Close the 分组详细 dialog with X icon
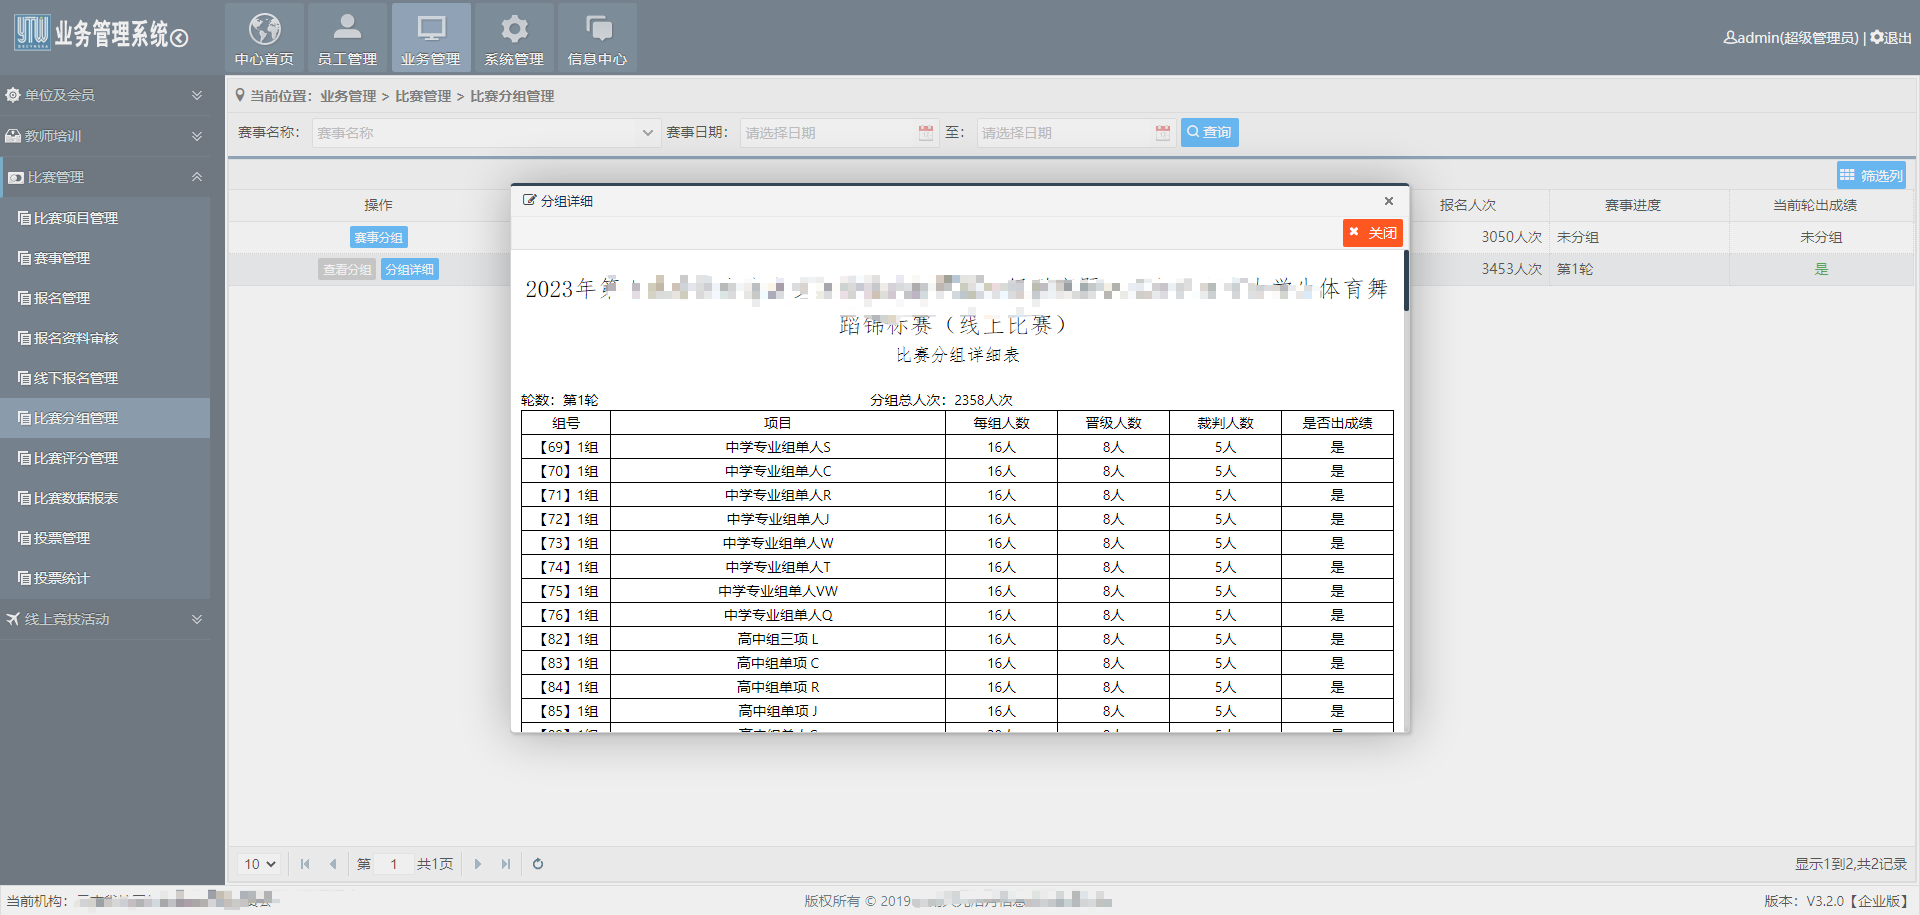 point(1388,201)
